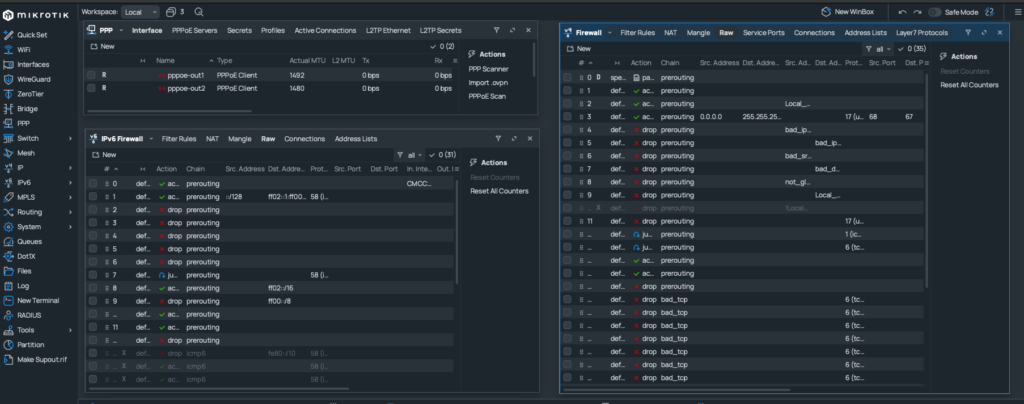Open Bridge in the sidebar
Image resolution: width=1024 pixels, height=404 pixels.
[x=25, y=109]
